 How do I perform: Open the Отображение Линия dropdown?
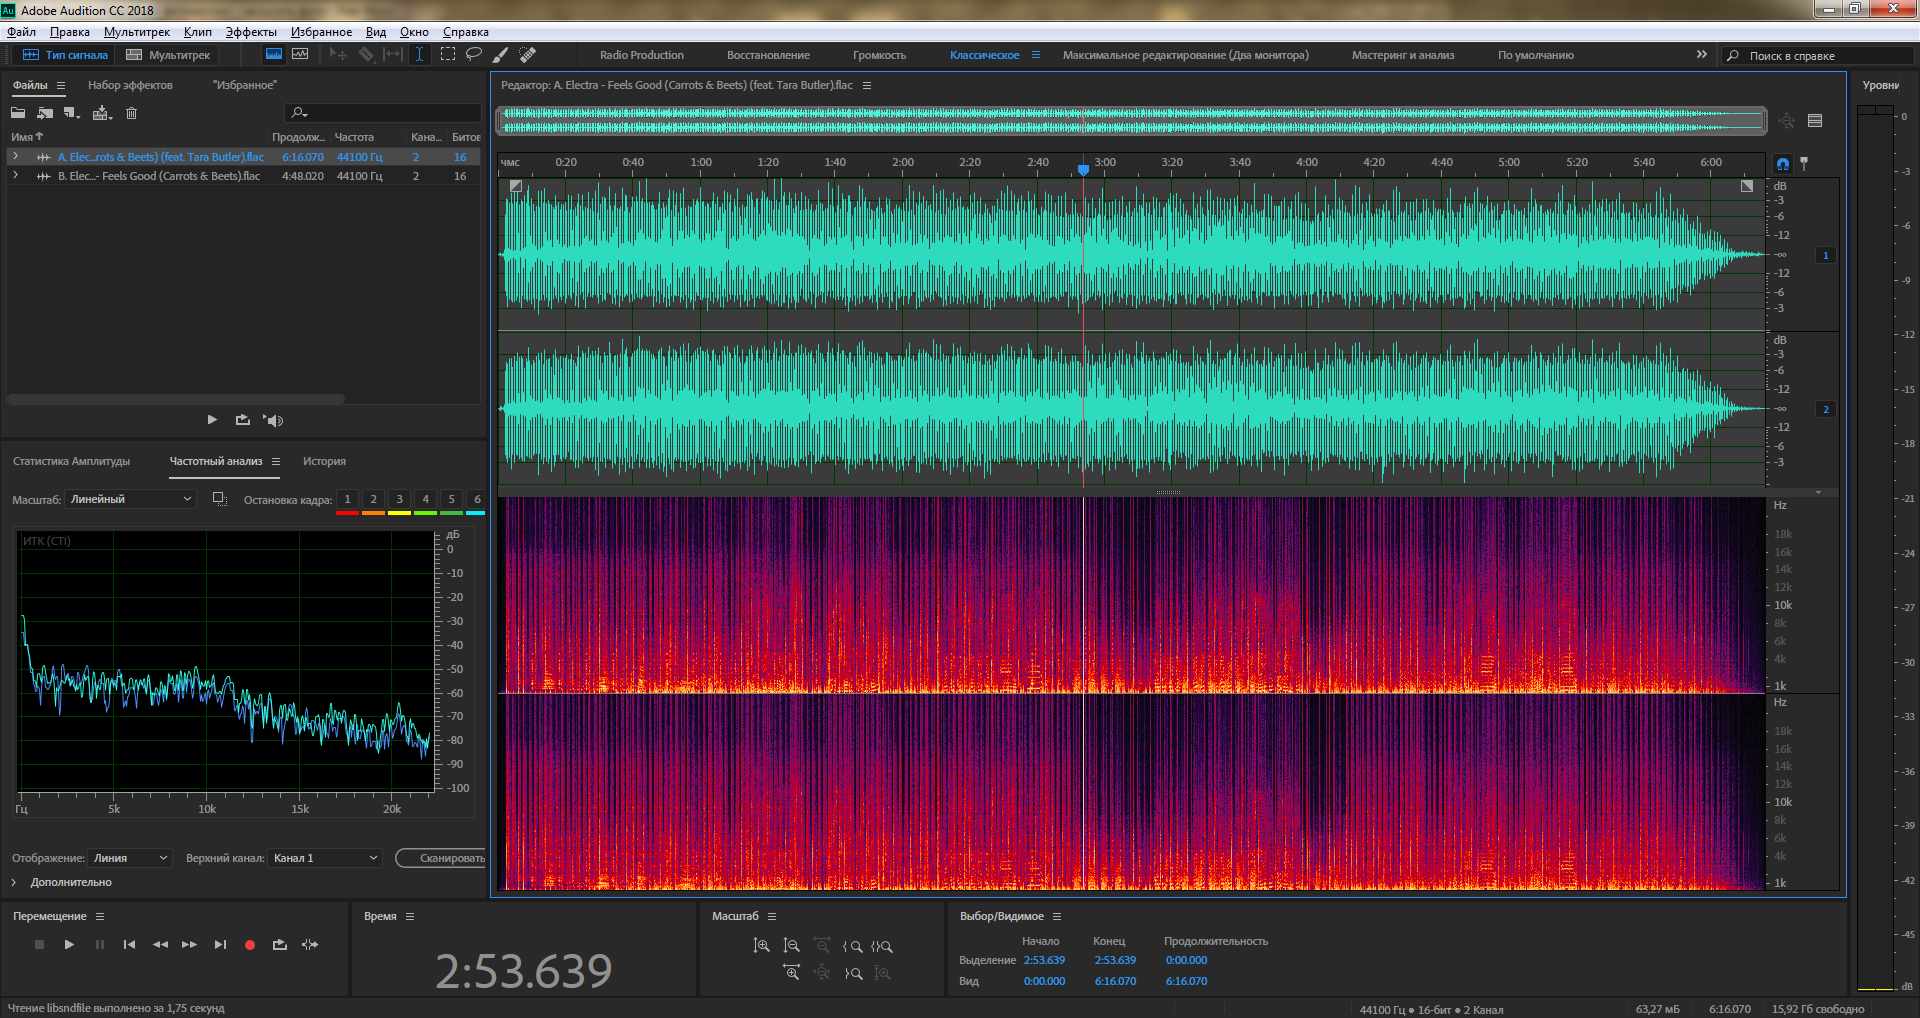(131, 858)
